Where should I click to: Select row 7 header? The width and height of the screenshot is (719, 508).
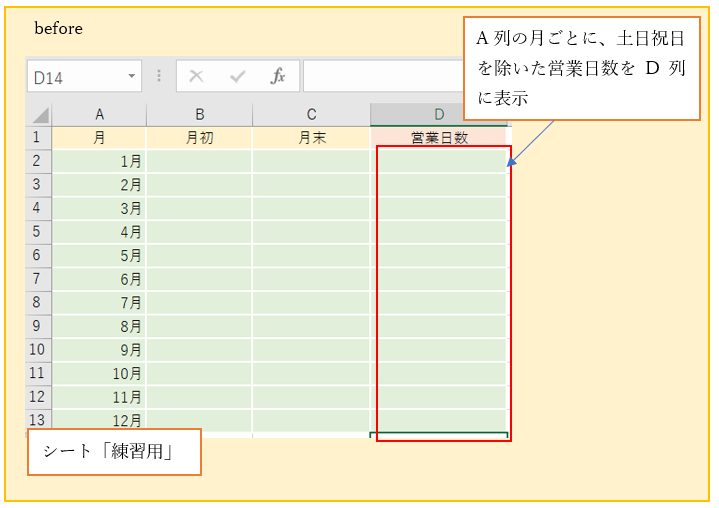pos(38,279)
